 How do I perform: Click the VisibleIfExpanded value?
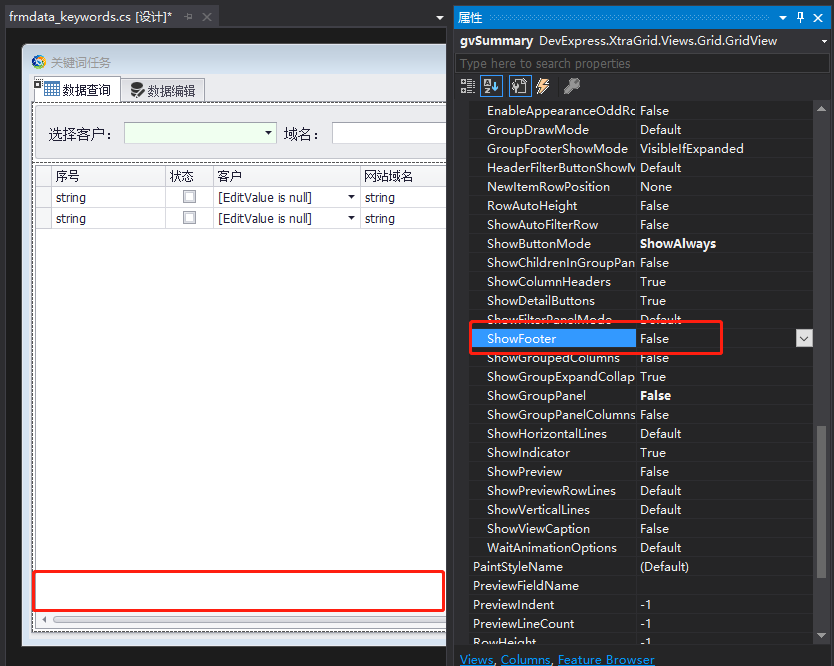click(691, 148)
